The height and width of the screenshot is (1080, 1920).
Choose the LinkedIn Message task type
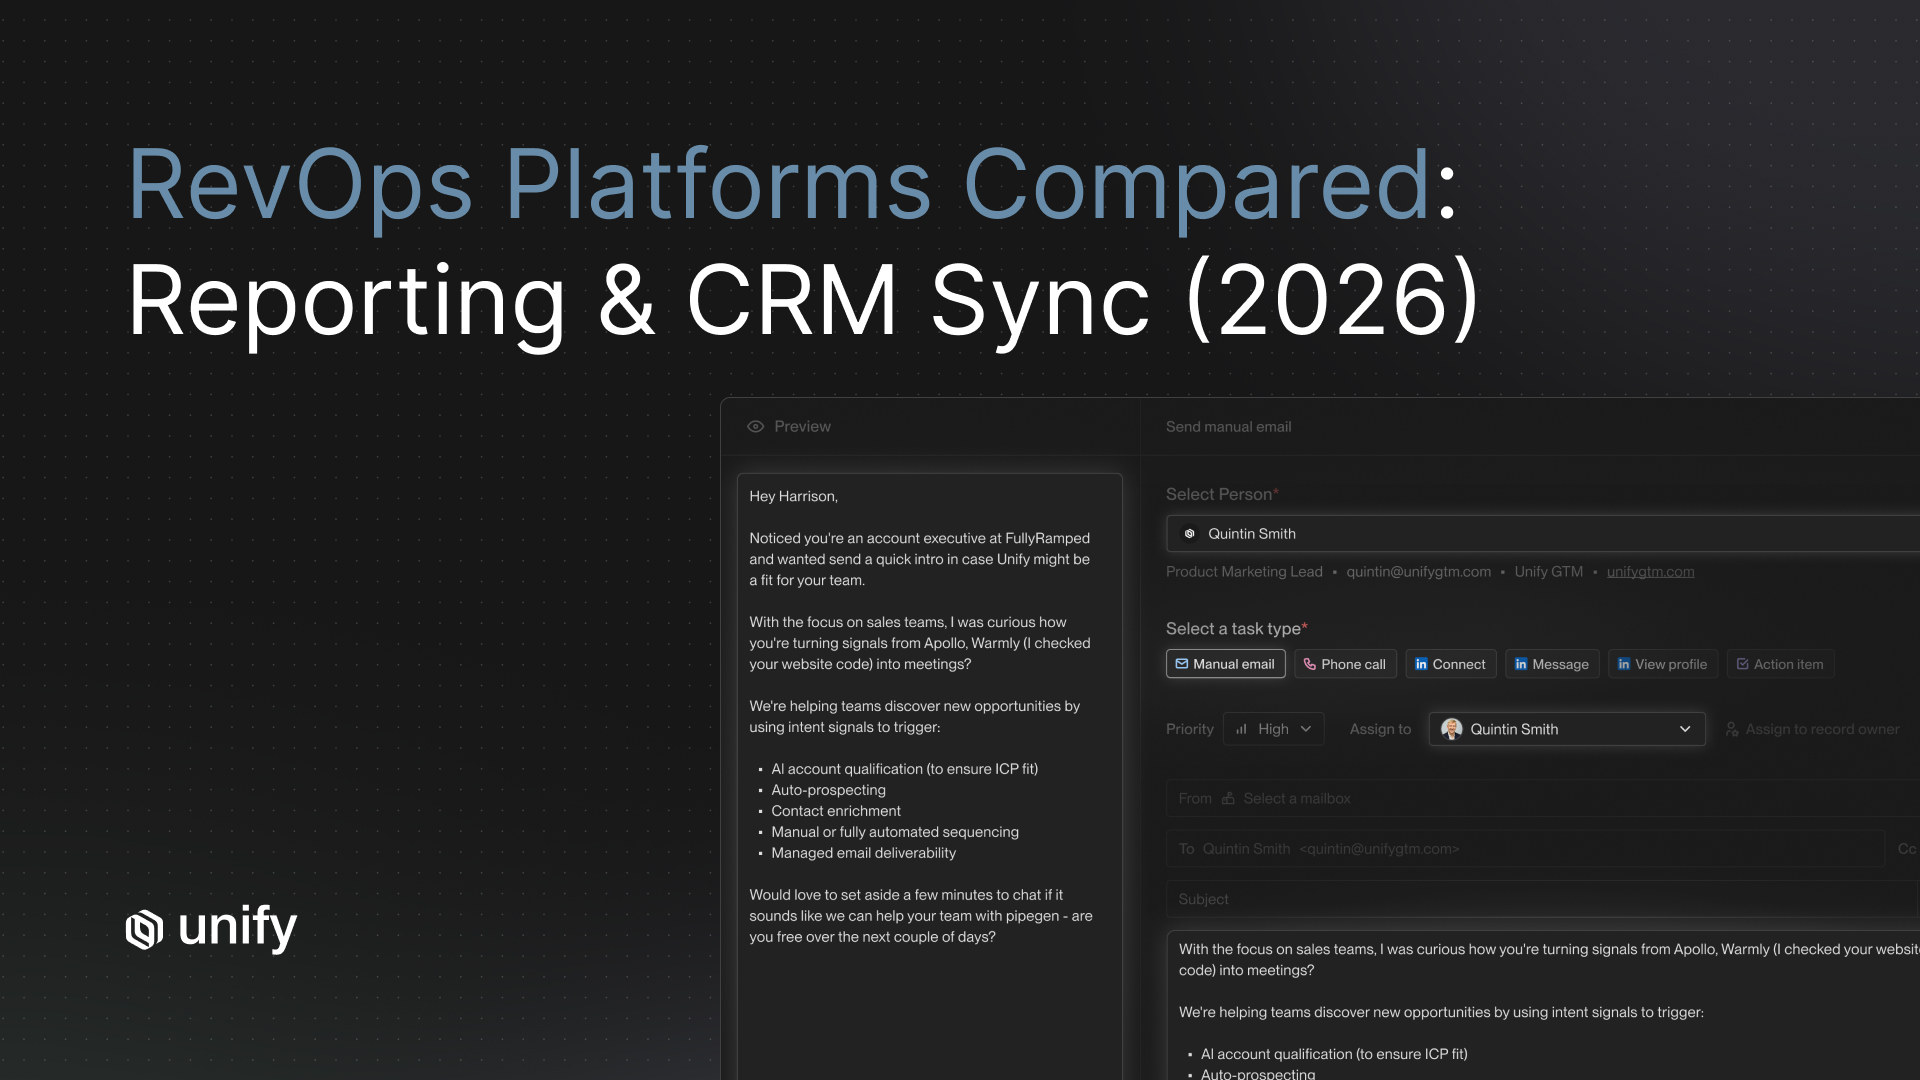(x=1552, y=664)
